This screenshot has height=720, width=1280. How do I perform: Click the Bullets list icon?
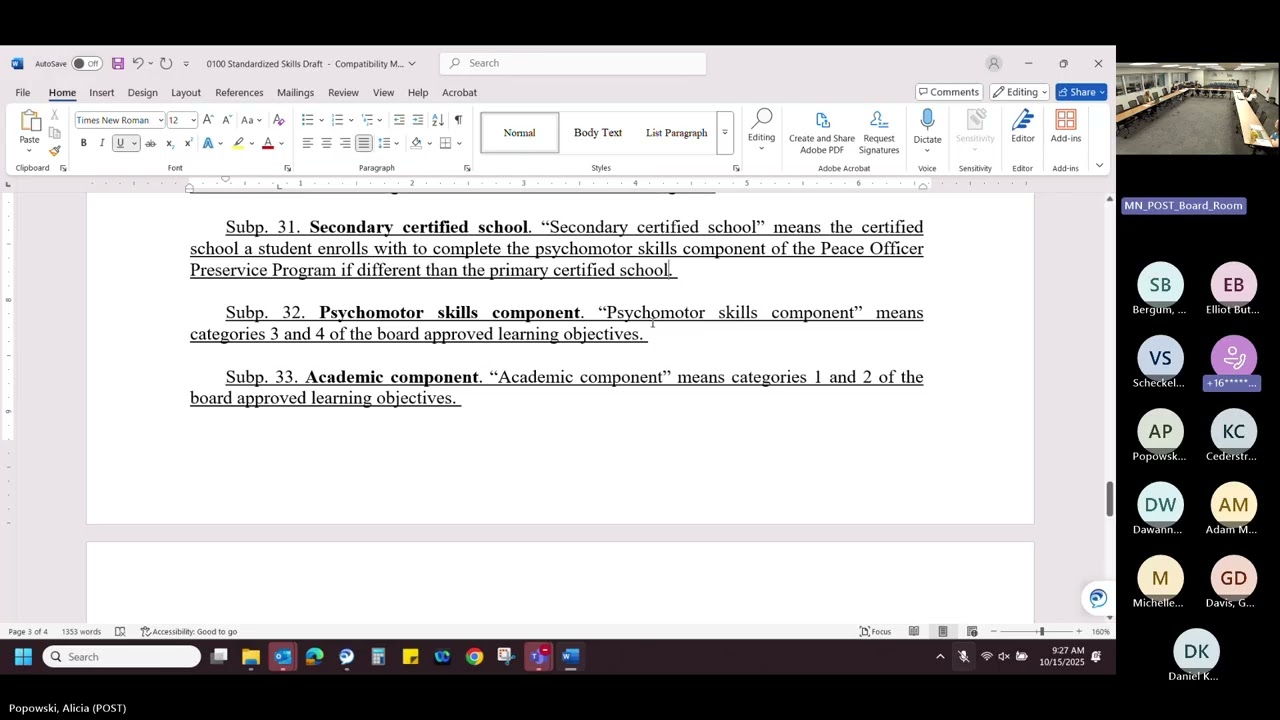307,120
